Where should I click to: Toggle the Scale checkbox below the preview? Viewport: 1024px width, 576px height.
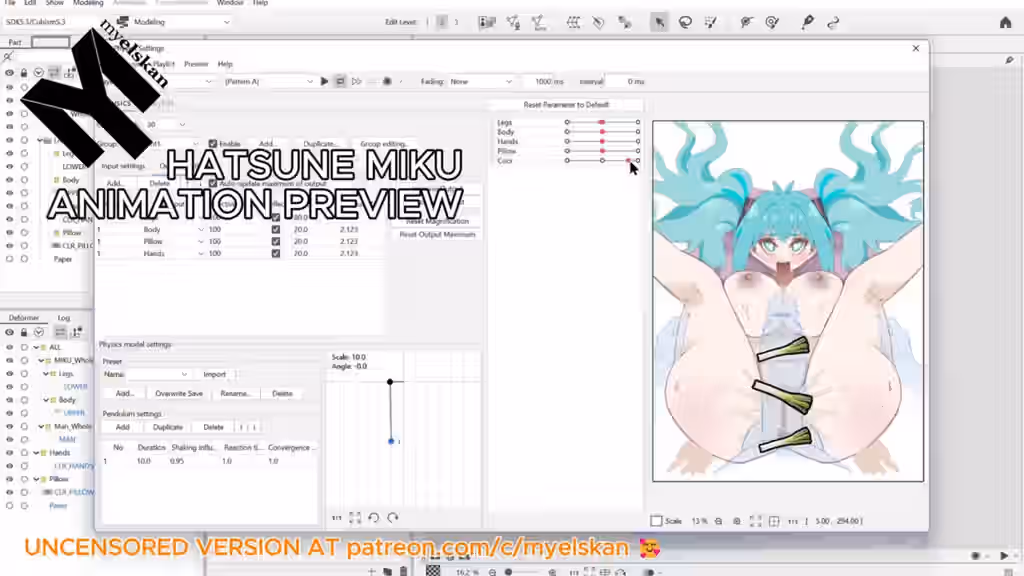(x=656, y=520)
